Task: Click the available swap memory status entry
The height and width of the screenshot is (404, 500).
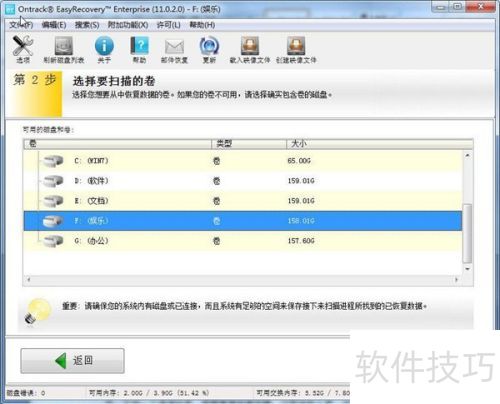Action: click(303, 393)
